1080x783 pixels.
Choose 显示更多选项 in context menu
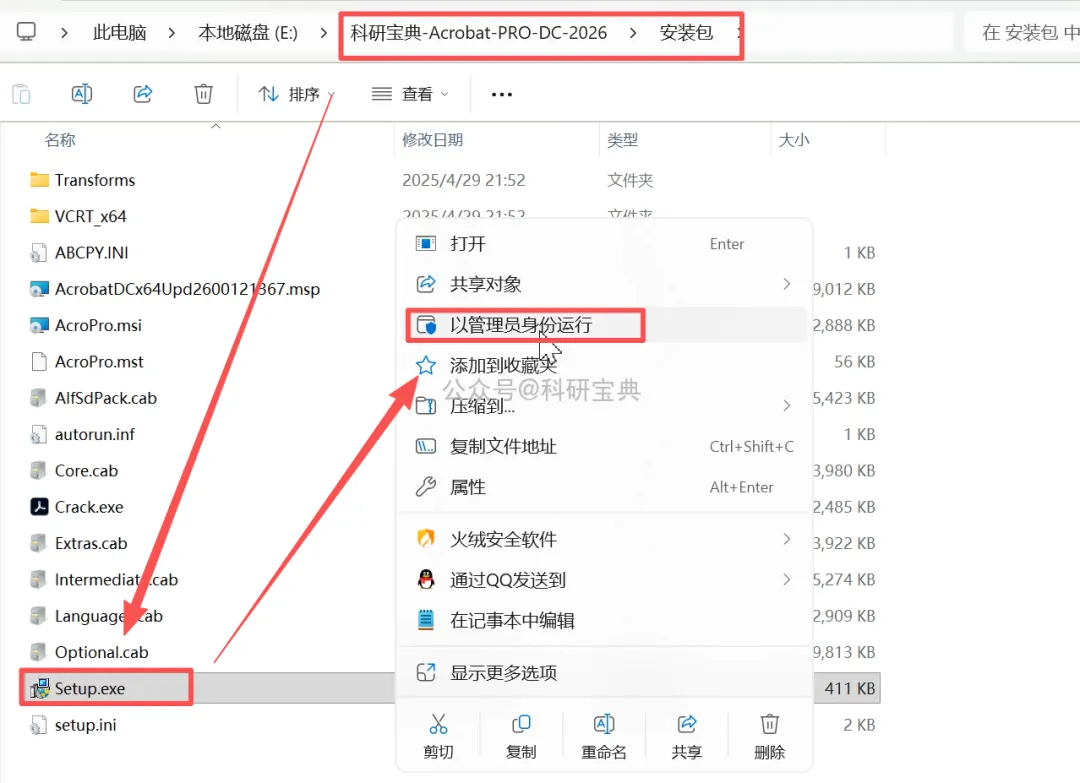[x=604, y=673]
